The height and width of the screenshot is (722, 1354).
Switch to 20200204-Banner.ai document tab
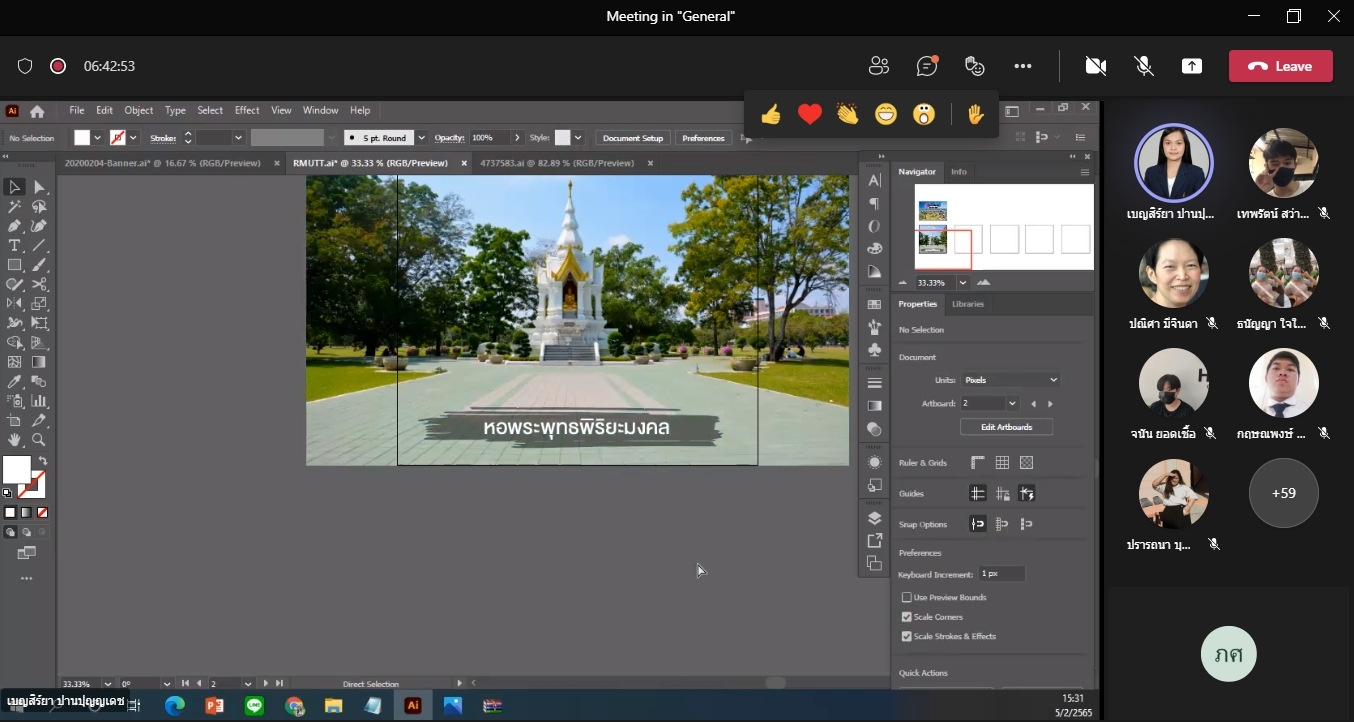click(162, 163)
